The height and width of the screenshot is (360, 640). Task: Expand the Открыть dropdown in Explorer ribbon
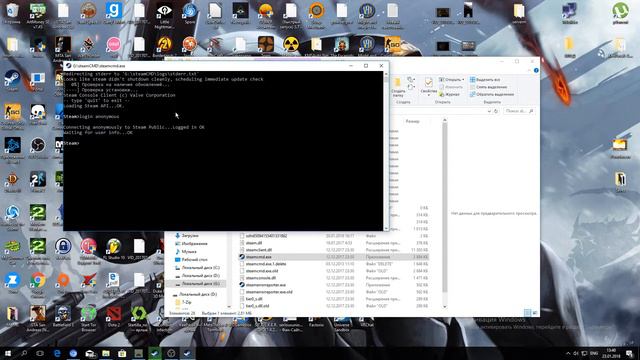pos(452,80)
